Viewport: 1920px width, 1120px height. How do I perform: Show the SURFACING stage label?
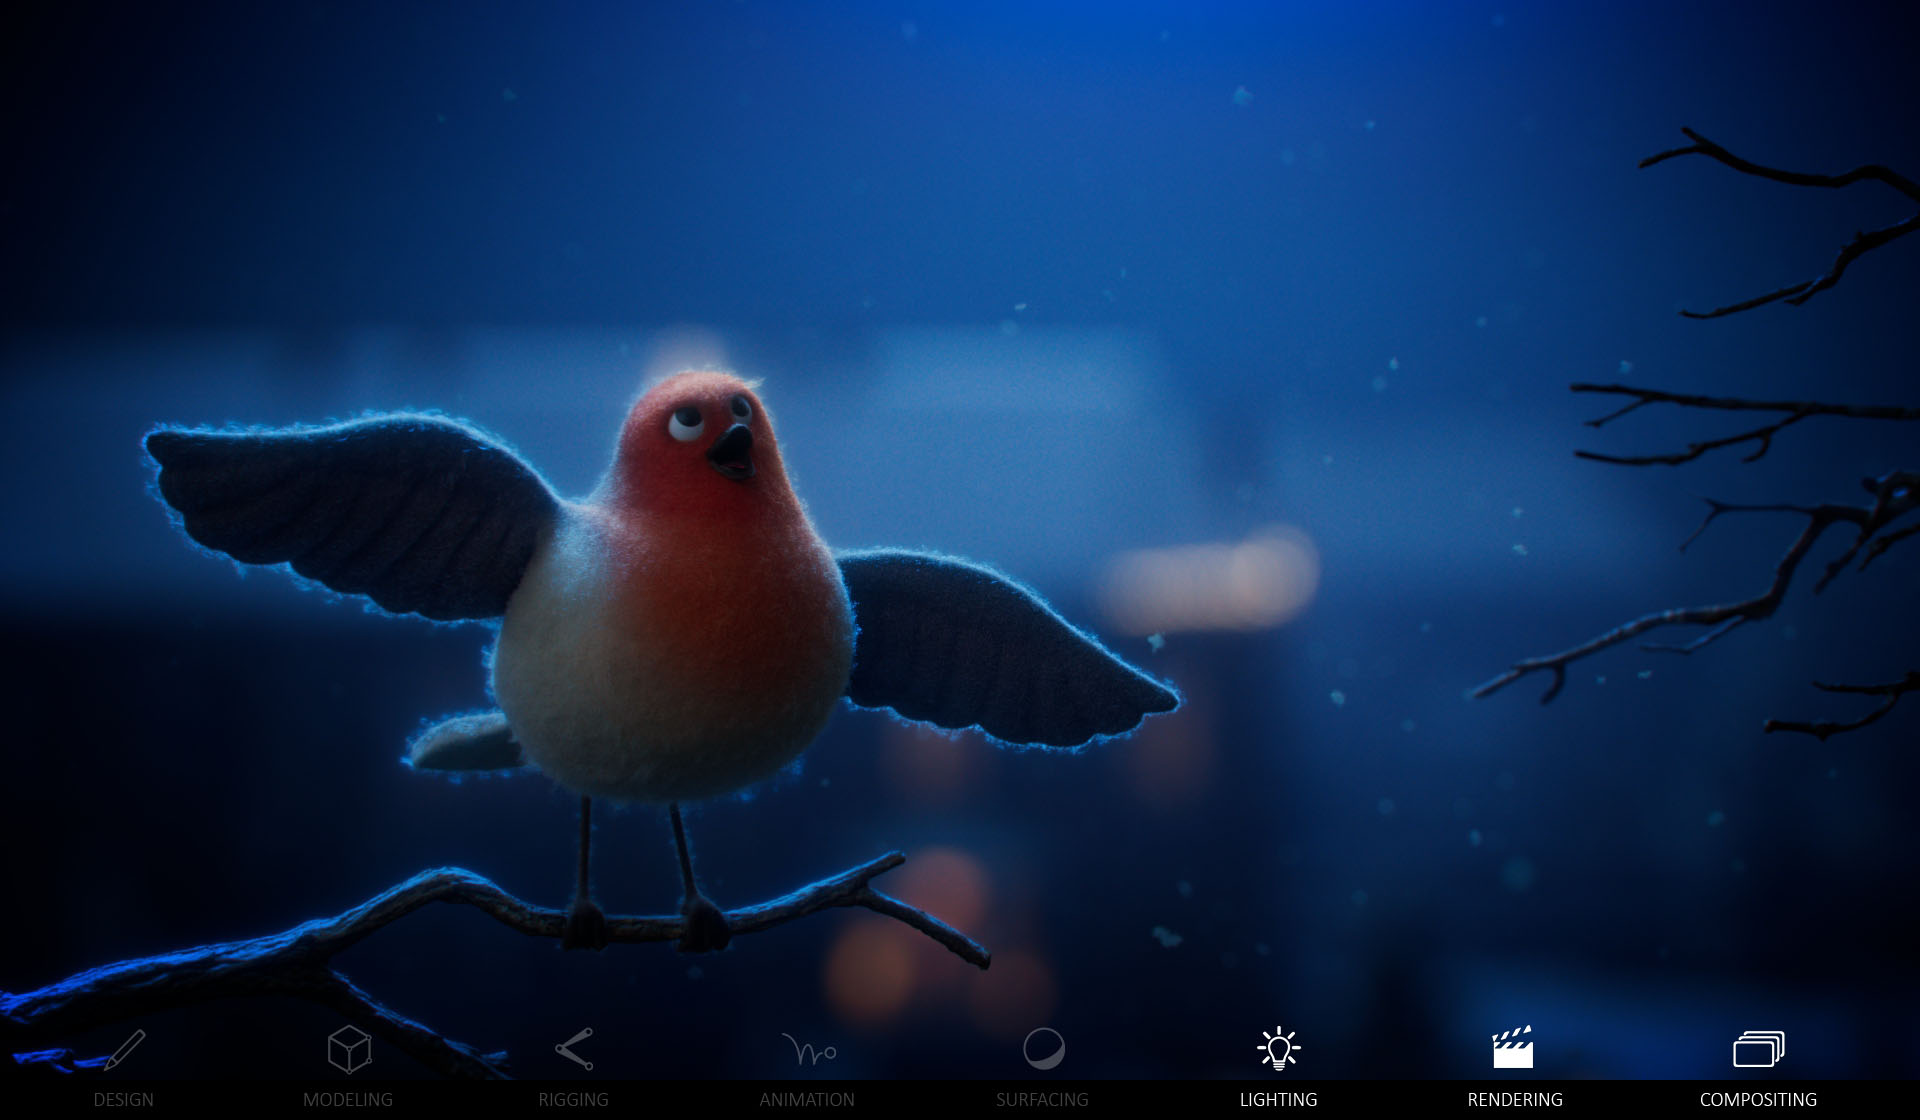[x=1042, y=1100]
